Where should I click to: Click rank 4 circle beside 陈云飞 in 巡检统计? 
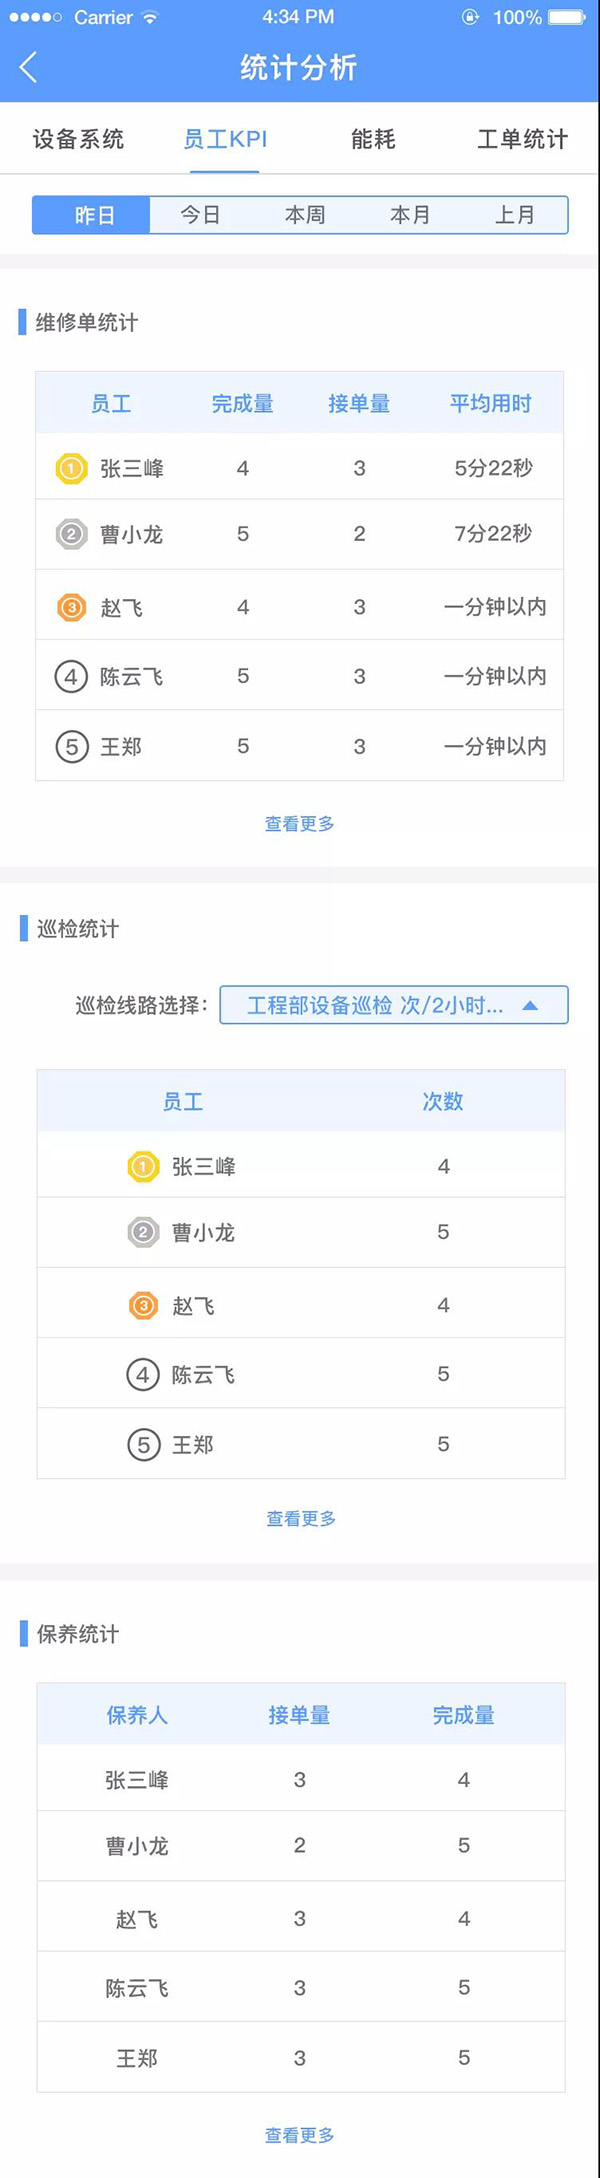(x=143, y=1375)
